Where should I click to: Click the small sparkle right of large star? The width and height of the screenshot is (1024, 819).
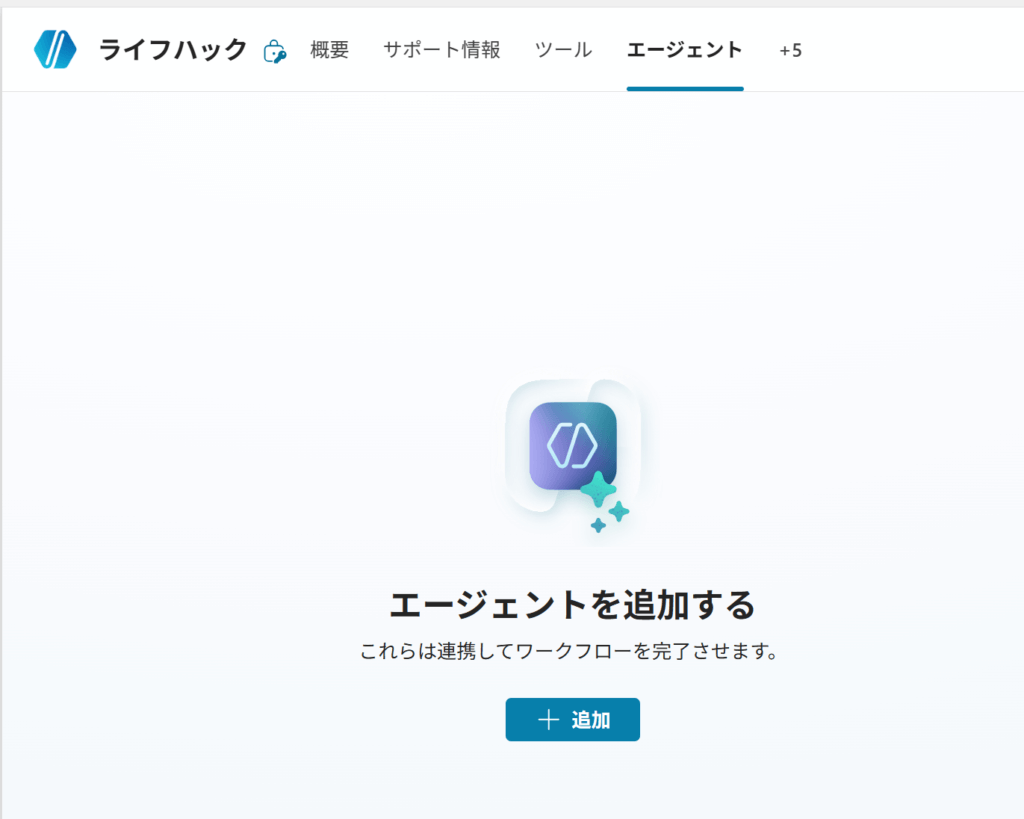coord(620,512)
